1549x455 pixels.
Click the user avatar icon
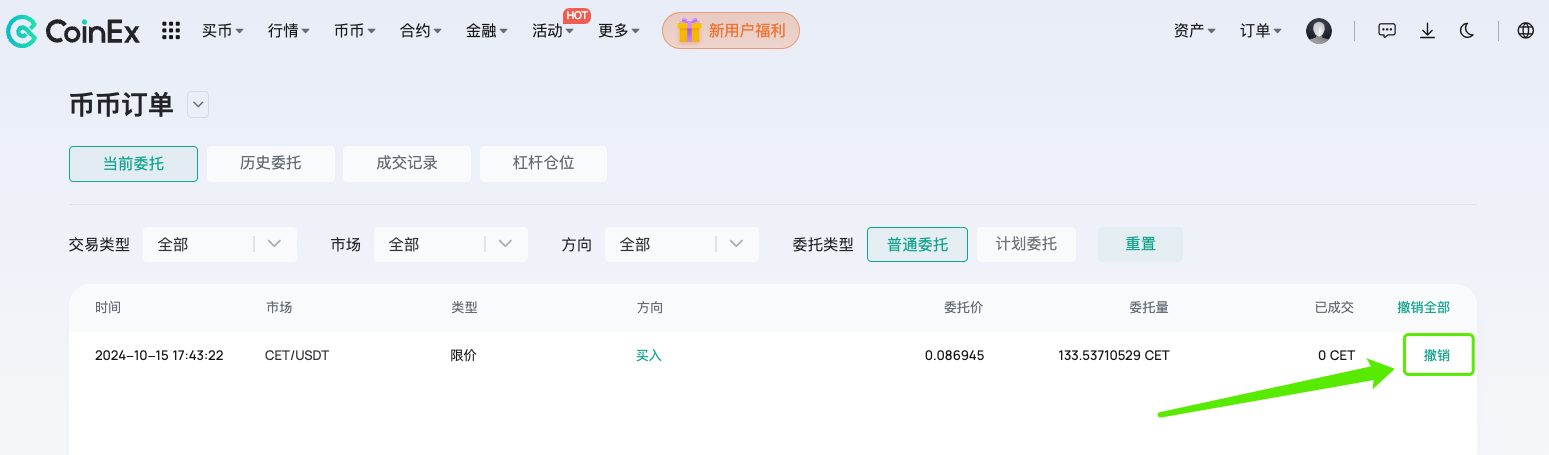1319,31
